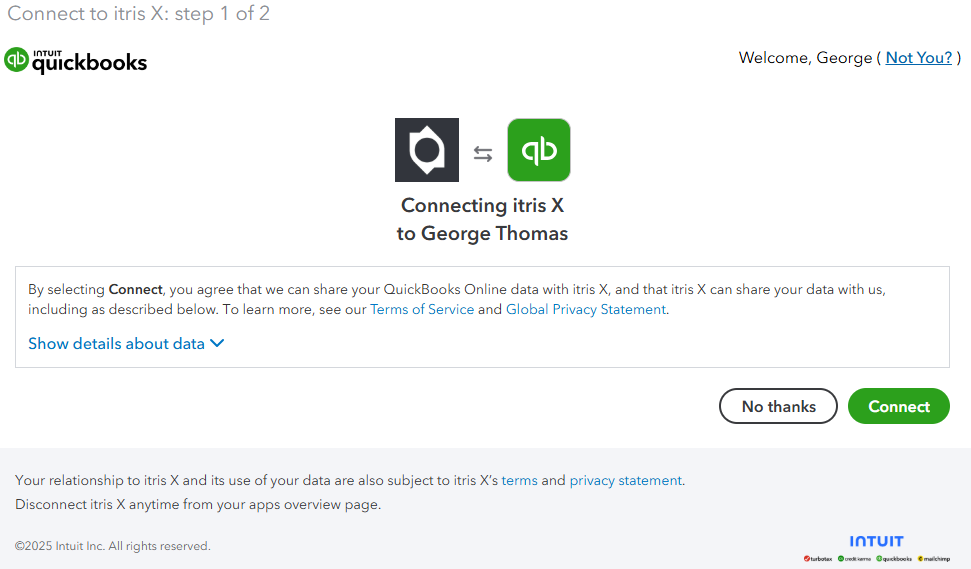Click the green QuickBooks circle logo in header
This screenshot has height=569, width=971.
tap(16, 60)
